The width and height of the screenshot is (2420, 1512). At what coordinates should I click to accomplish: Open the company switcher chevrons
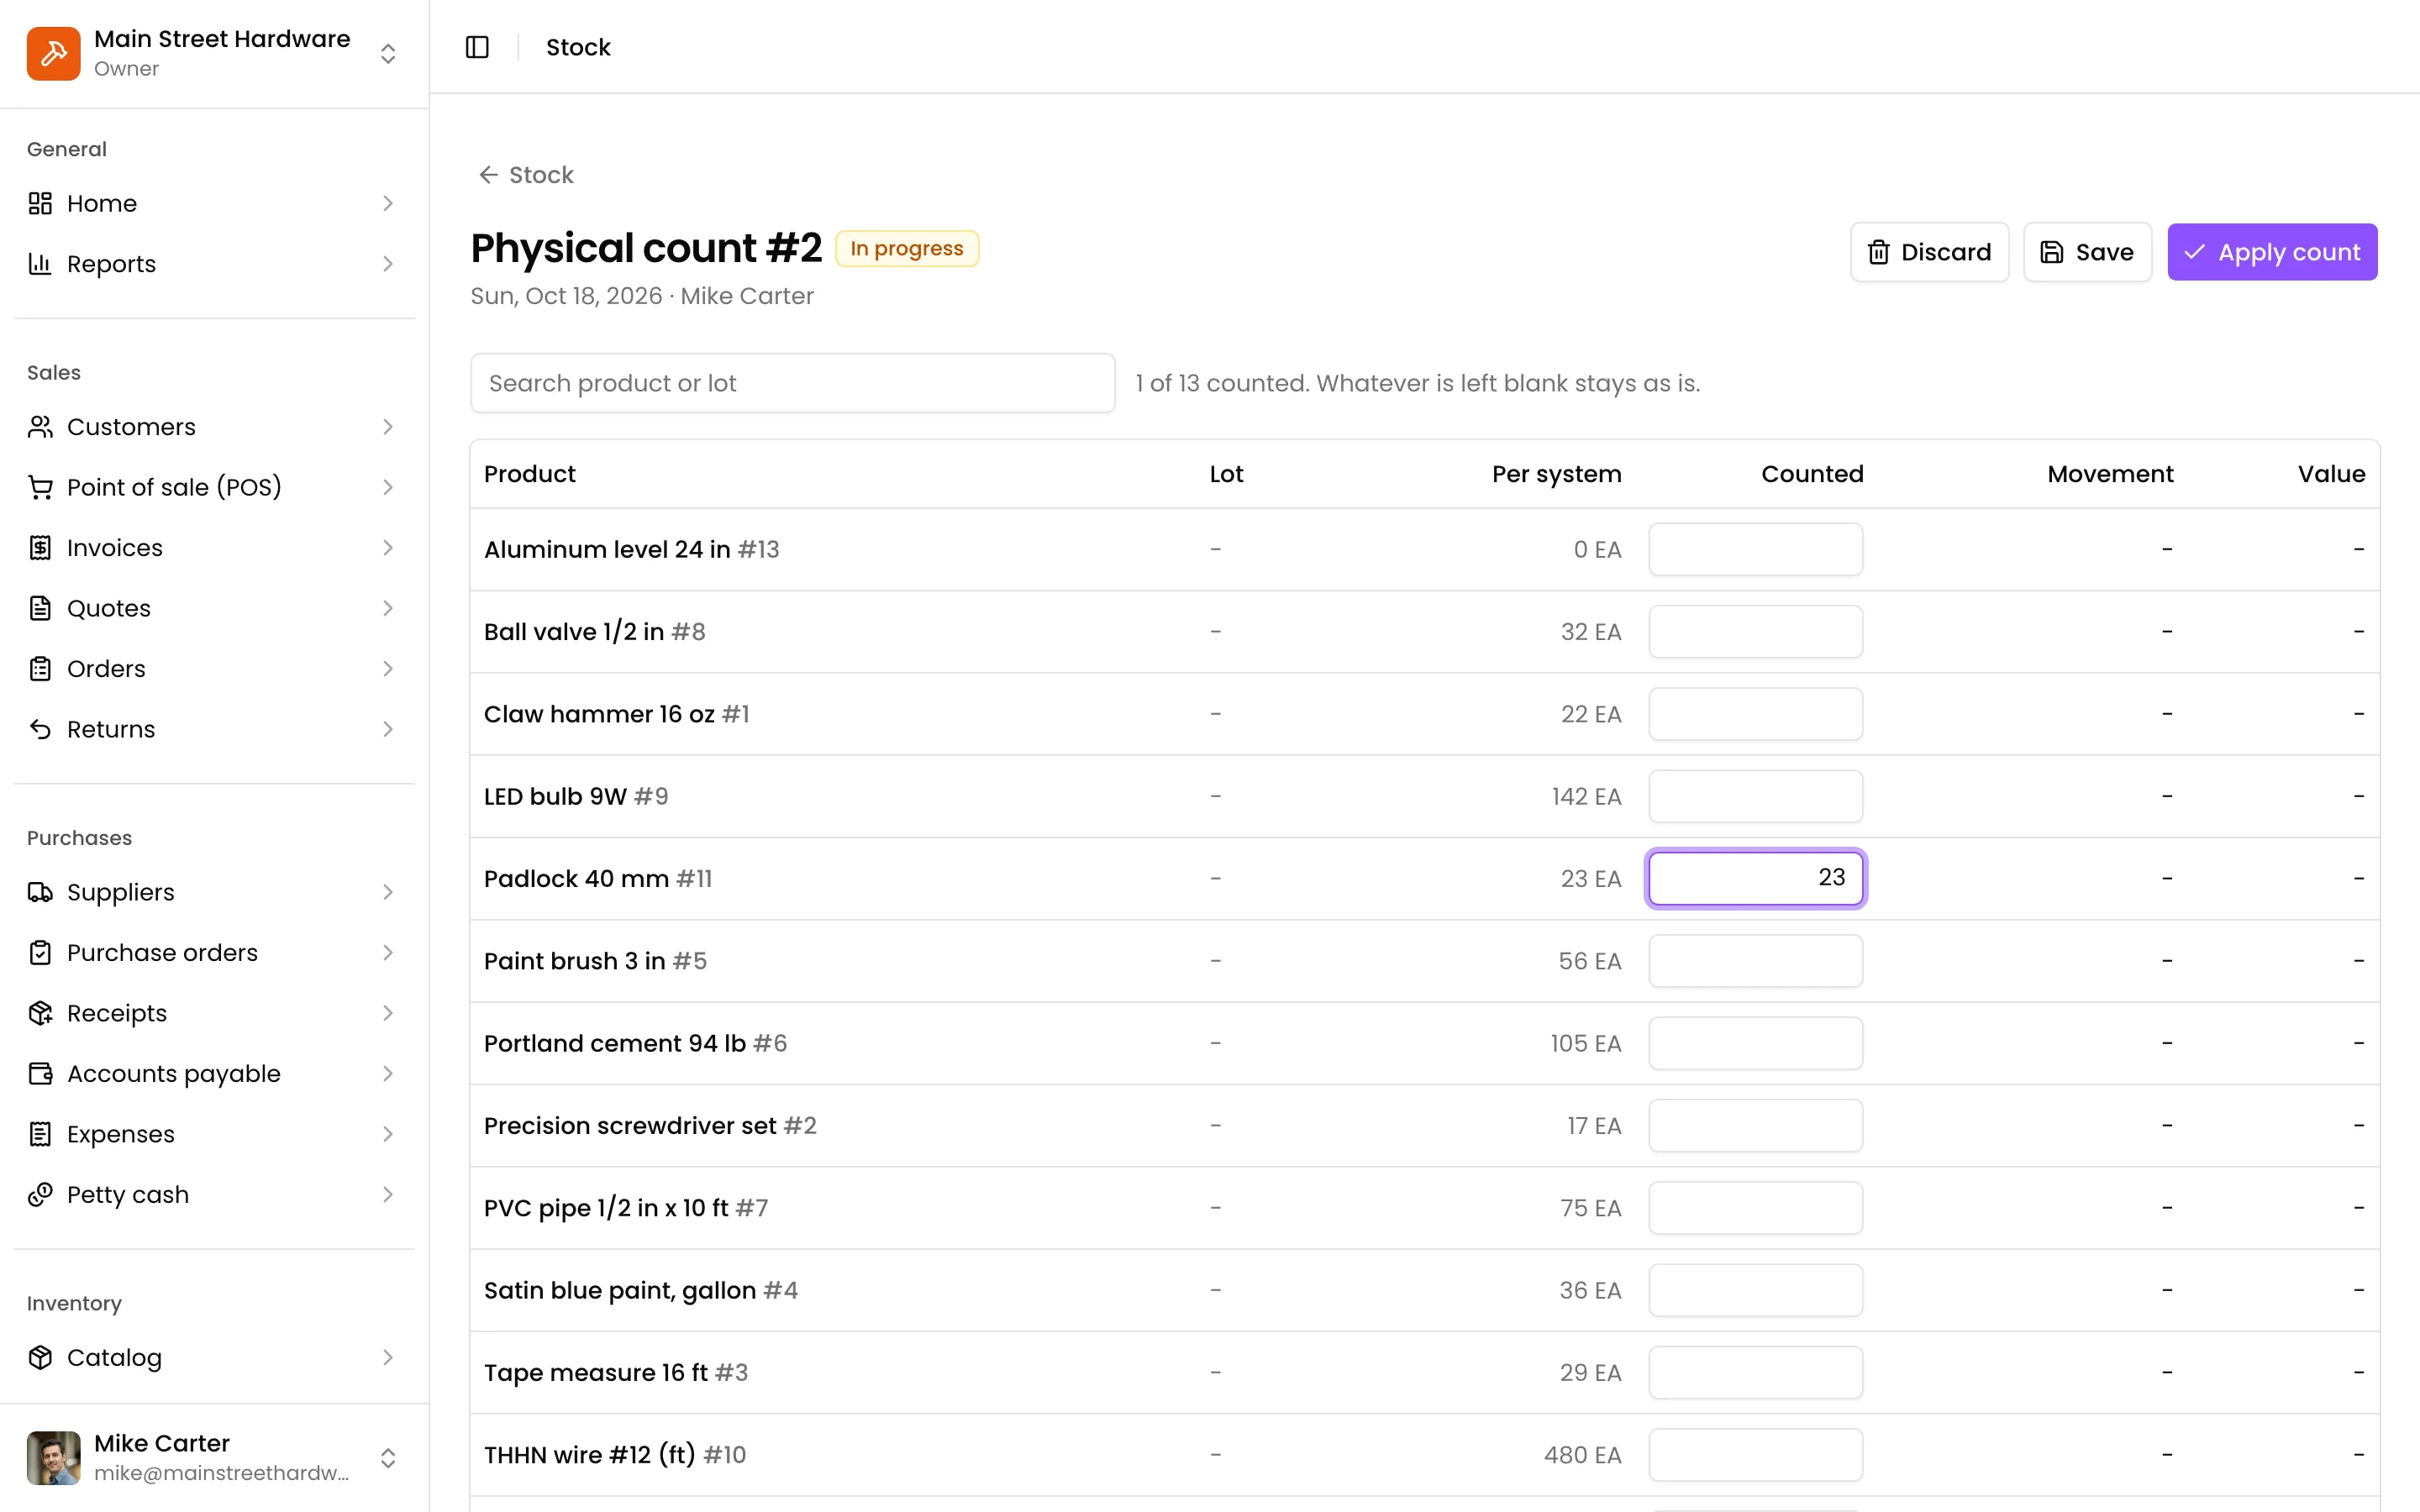coord(388,53)
